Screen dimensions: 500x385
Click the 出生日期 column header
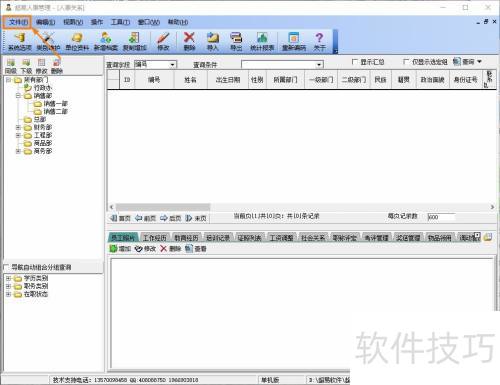pos(228,80)
